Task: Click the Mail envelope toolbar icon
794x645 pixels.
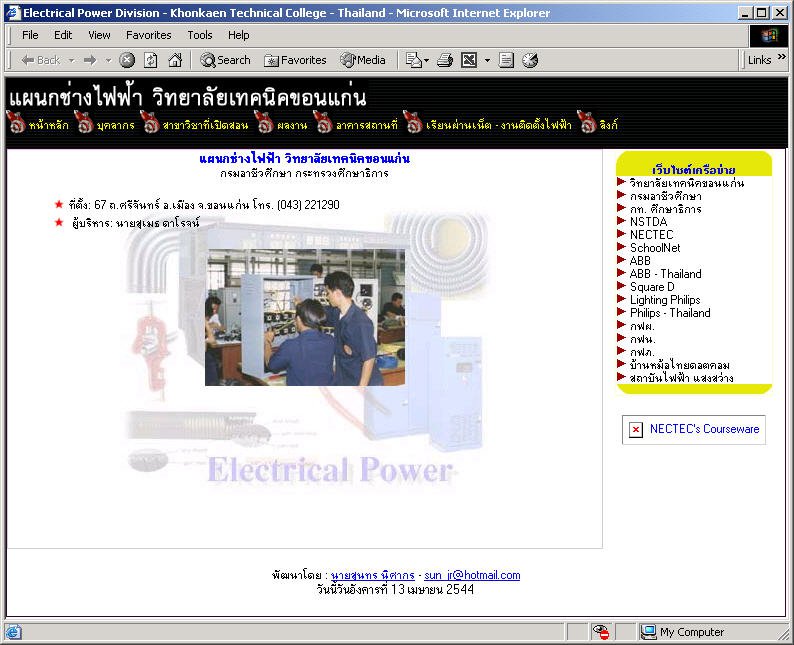Action: (413, 60)
